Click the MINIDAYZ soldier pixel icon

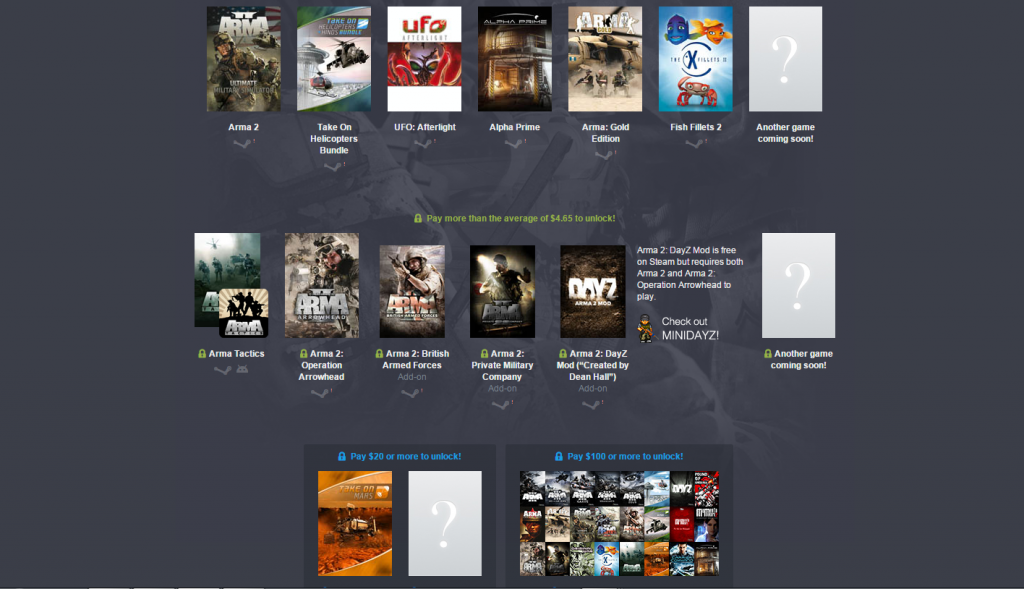pyautogui.click(x=647, y=328)
